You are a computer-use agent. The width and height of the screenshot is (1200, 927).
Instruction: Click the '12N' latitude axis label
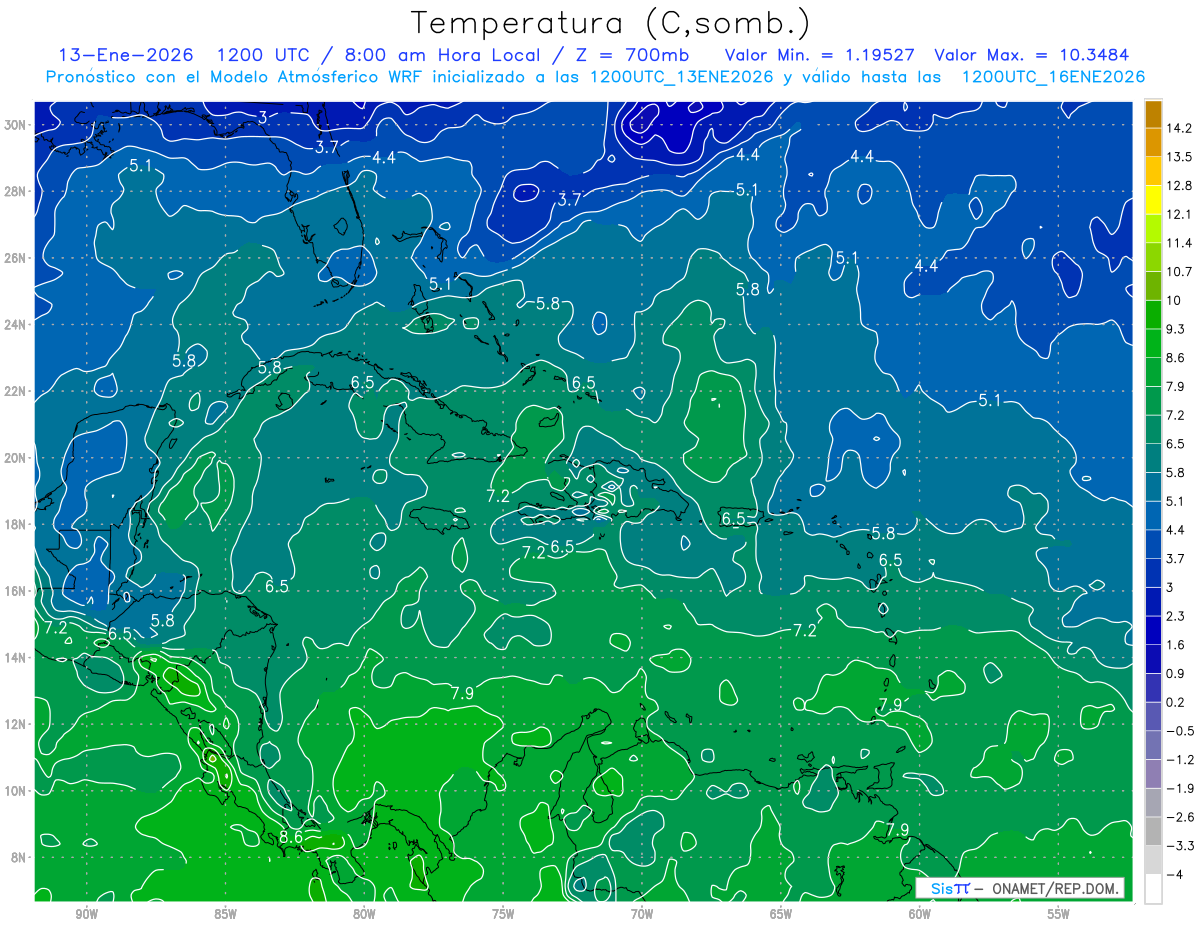pos(15,724)
